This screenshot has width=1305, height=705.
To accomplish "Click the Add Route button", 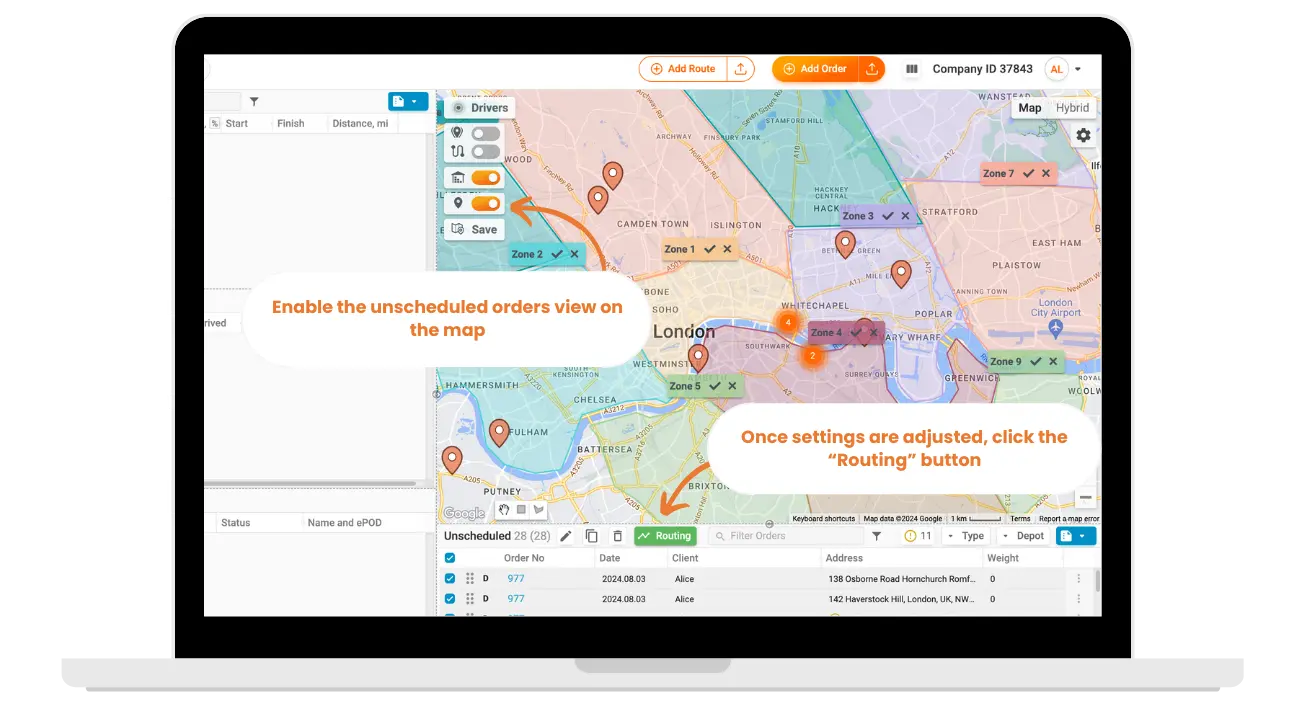I will (x=683, y=69).
